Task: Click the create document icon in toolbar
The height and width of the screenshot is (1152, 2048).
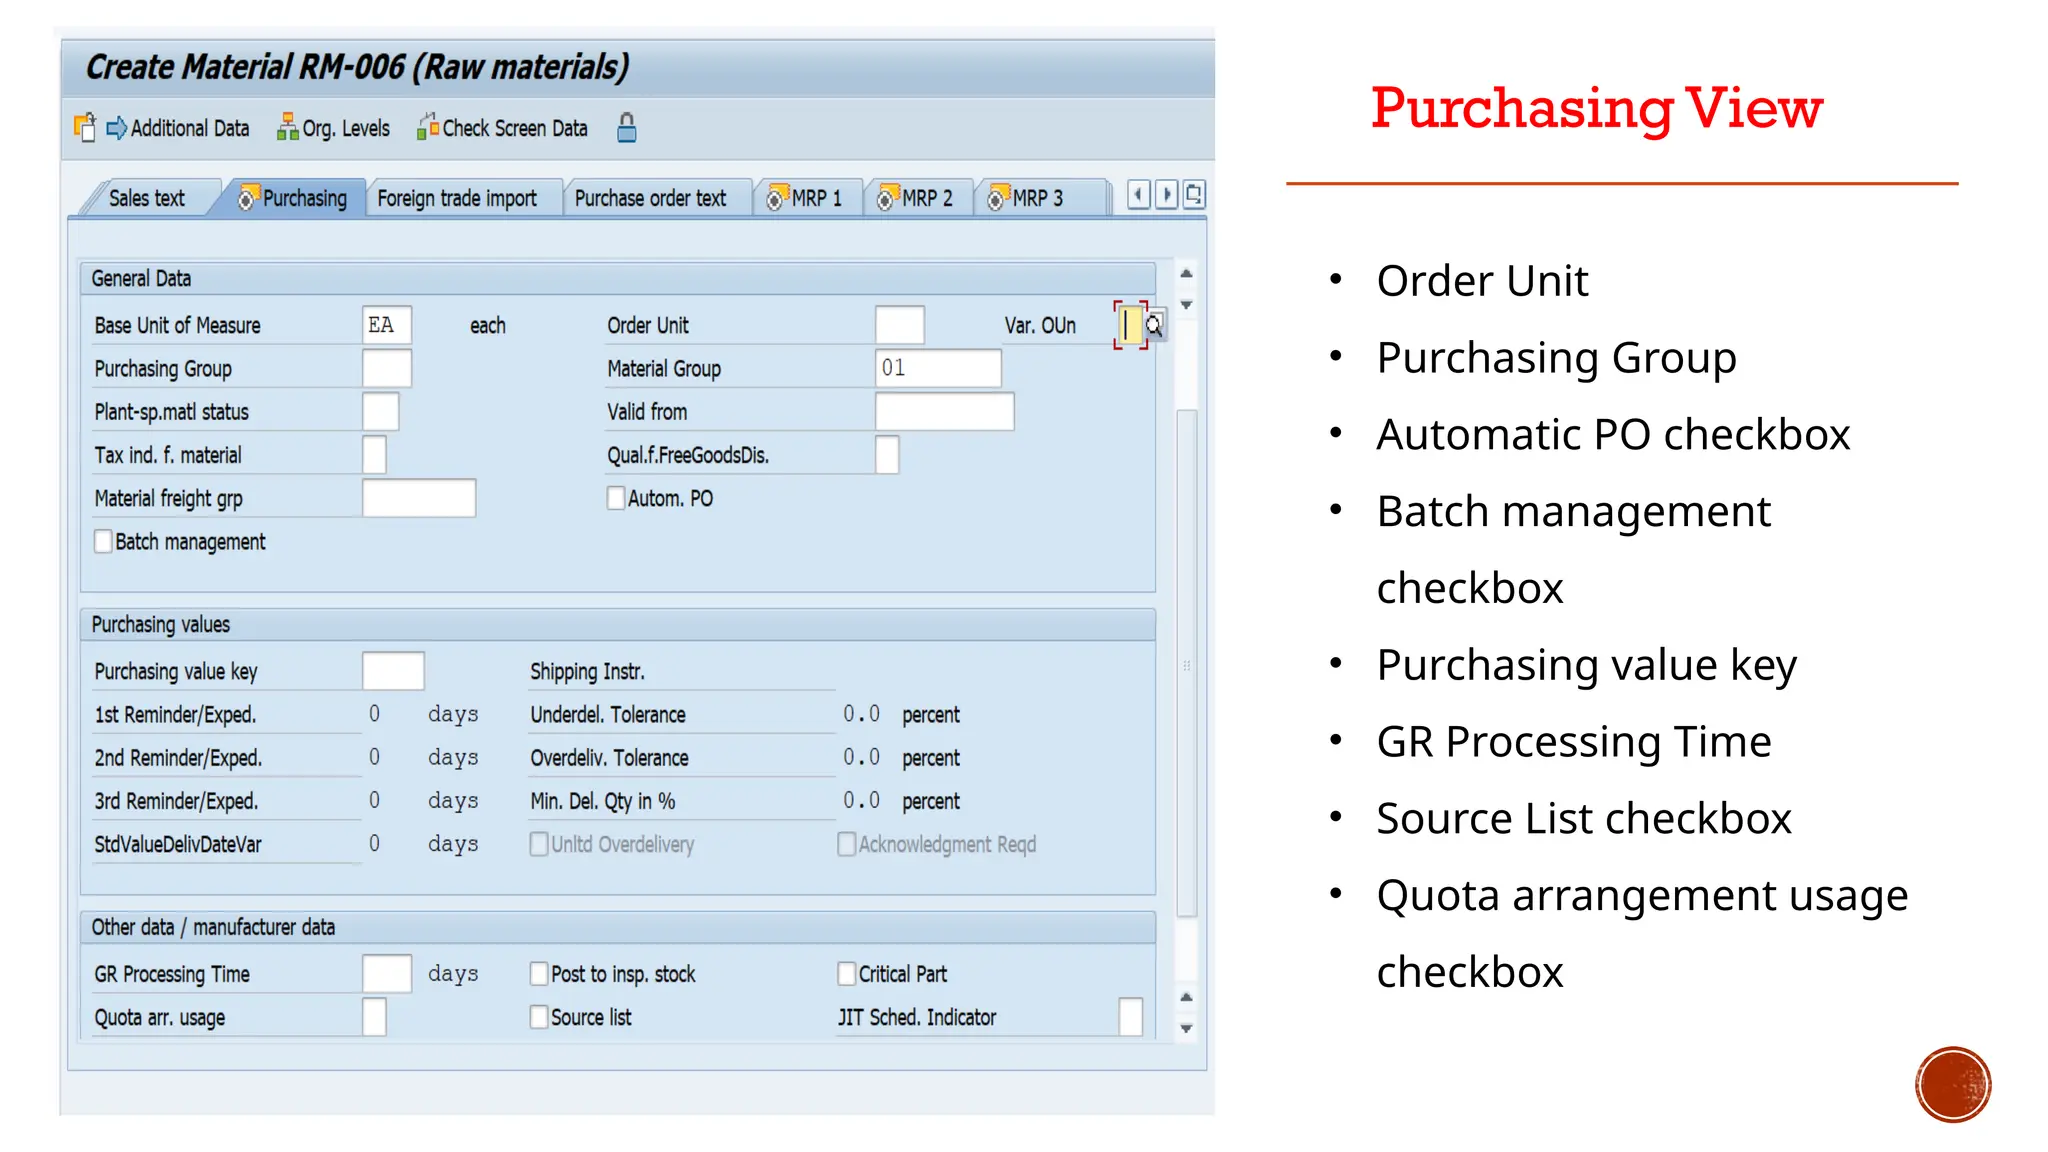Action: pyautogui.click(x=85, y=128)
